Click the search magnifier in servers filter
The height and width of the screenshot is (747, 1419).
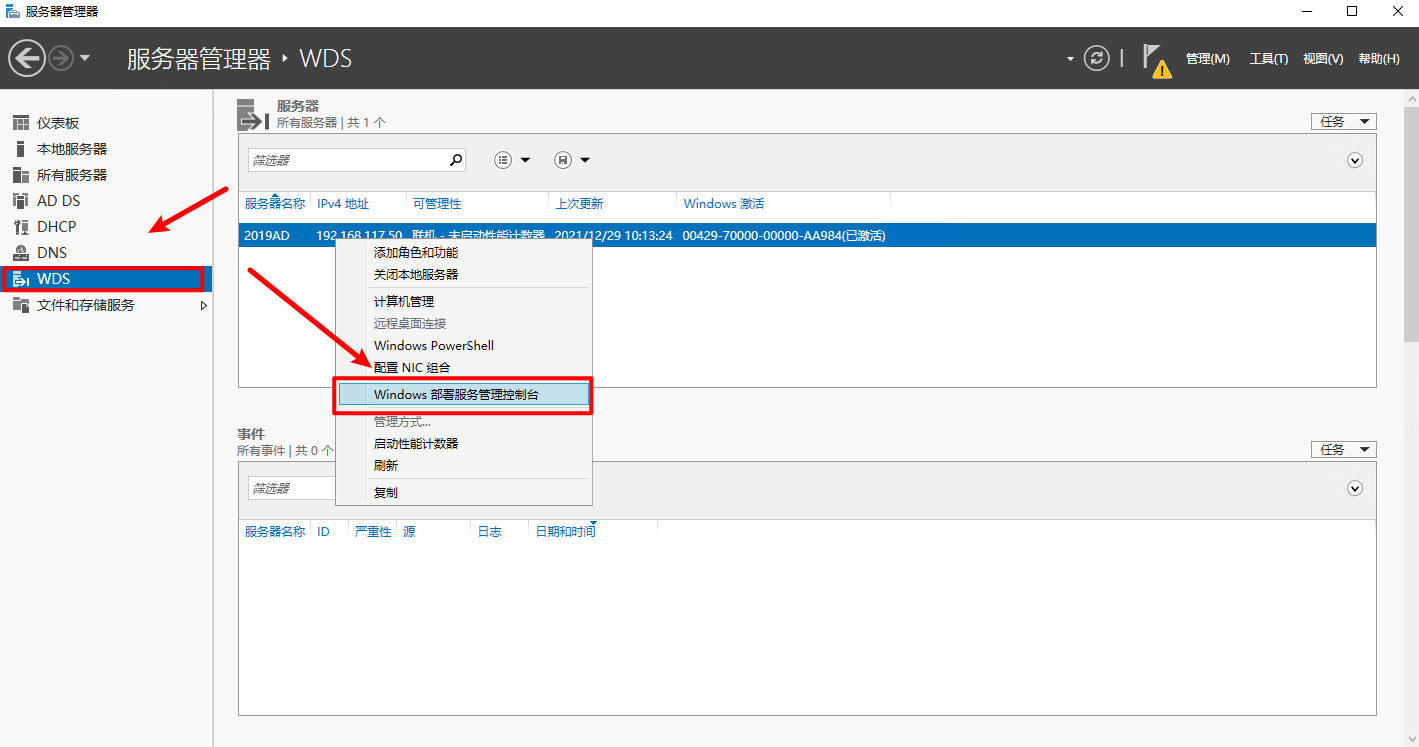pyautogui.click(x=456, y=160)
